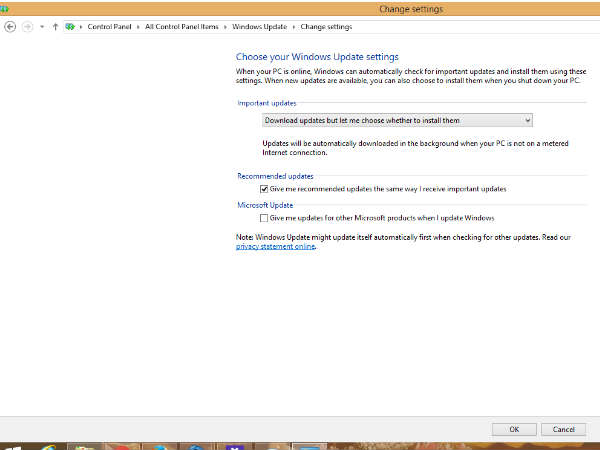Enable updates for other Microsoft products

pyautogui.click(x=264, y=217)
